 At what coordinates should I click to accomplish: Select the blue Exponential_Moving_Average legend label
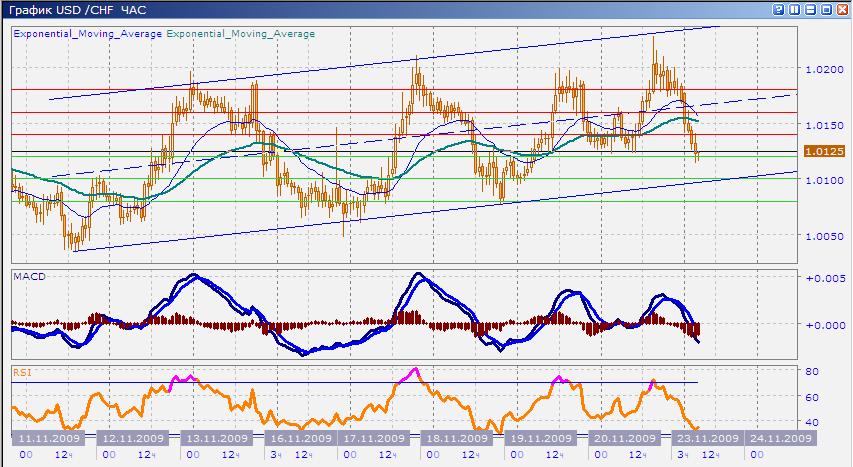coord(87,34)
